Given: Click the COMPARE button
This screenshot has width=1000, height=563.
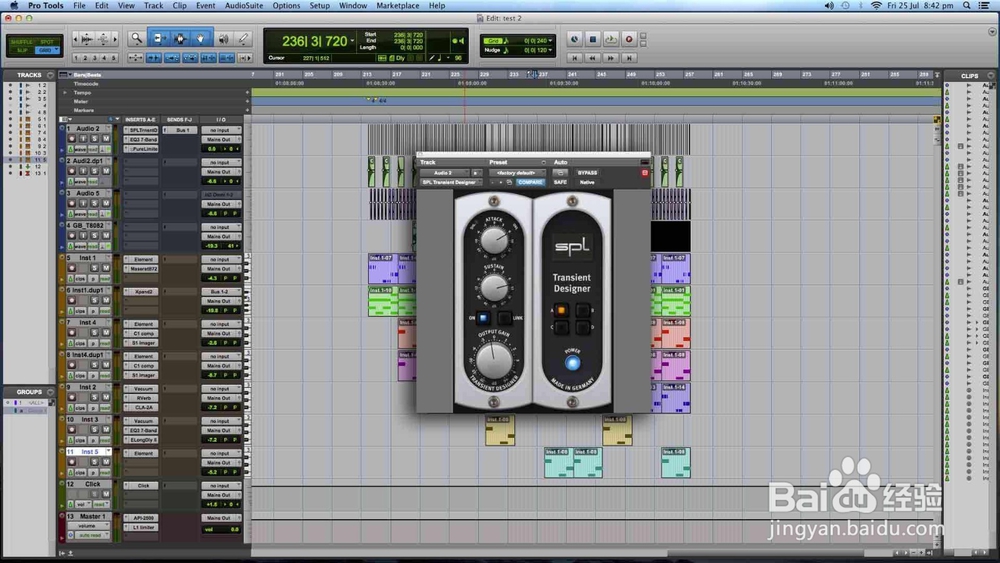Looking at the screenshot, I should (x=530, y=182).
